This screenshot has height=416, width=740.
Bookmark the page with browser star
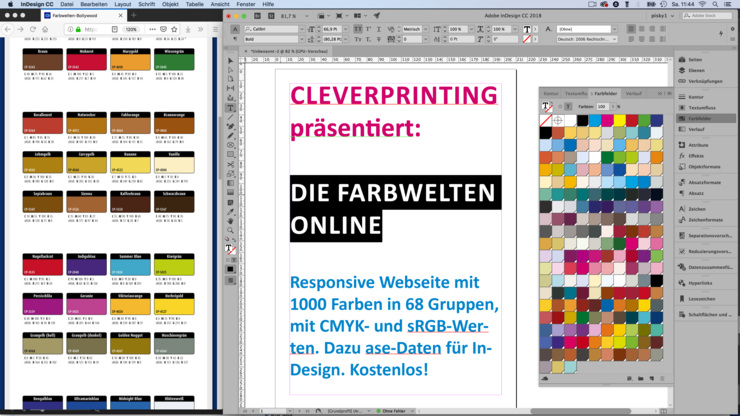[174, 29]
